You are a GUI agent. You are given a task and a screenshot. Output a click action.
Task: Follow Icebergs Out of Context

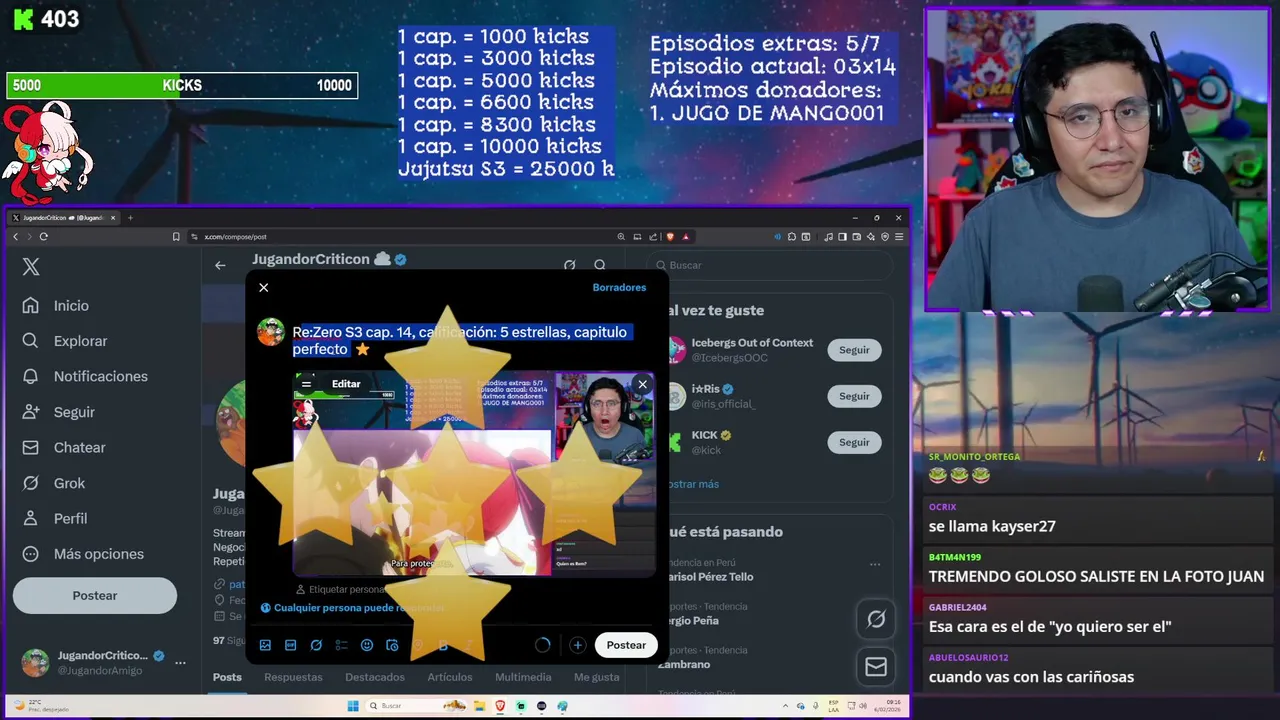(854, 350)
